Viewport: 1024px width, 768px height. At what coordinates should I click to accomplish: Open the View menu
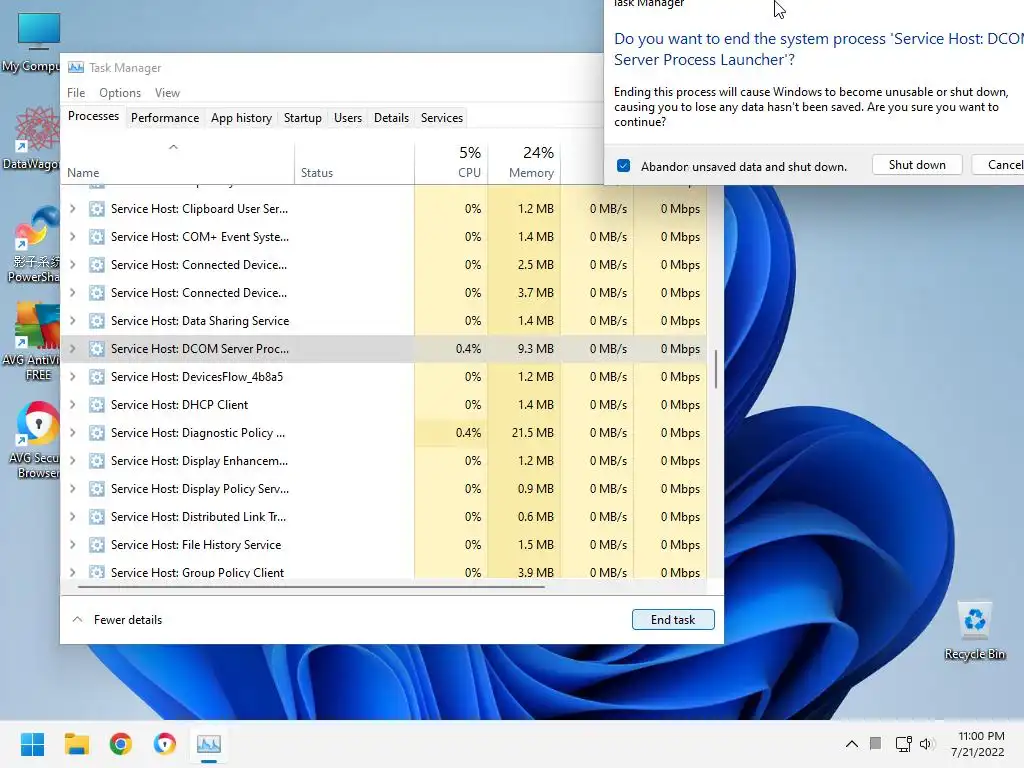coord(167,93)
